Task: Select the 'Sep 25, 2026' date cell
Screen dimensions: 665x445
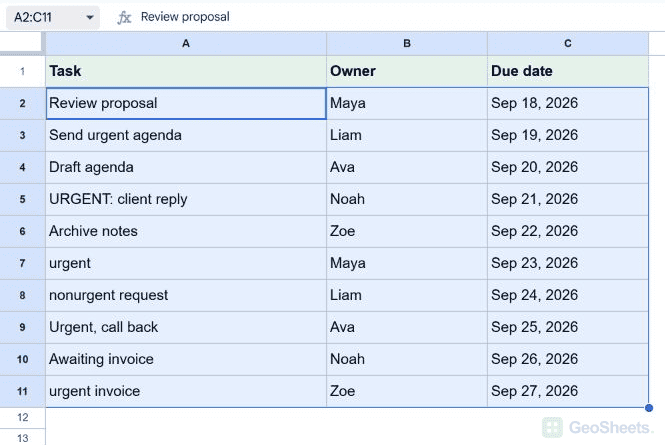Action: (568, 327)
